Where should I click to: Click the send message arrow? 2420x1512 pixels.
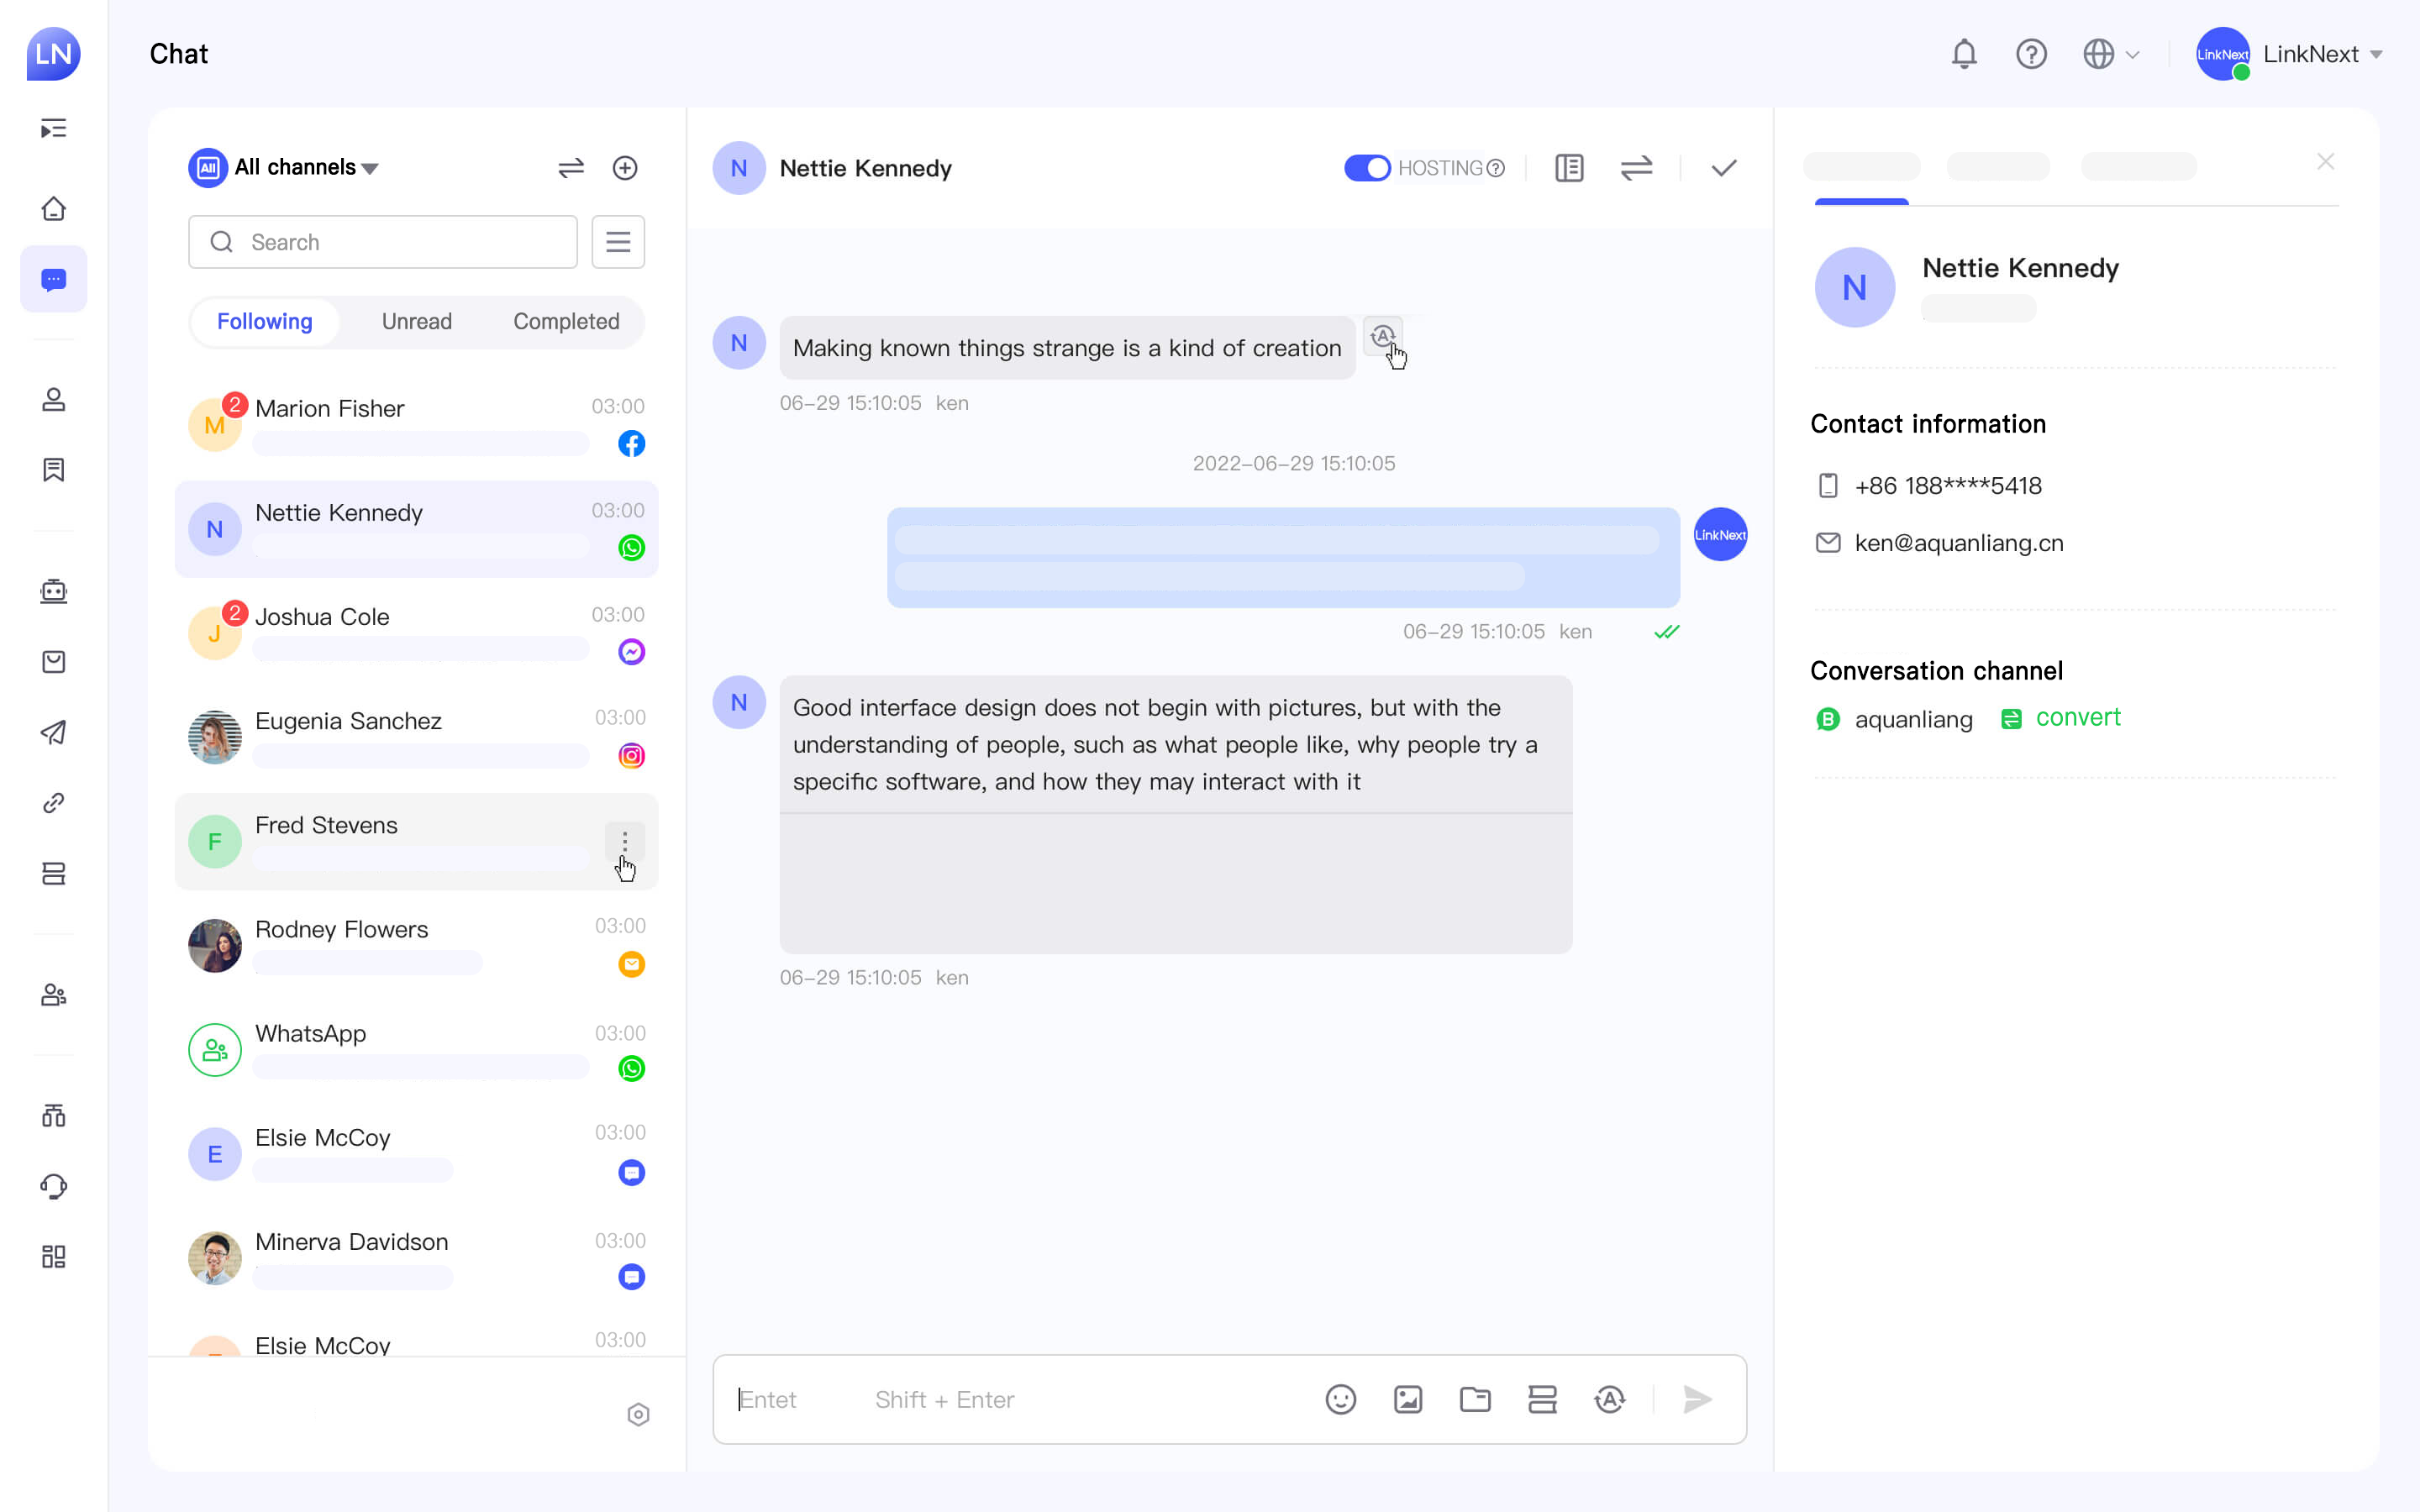(1697, 1399)
